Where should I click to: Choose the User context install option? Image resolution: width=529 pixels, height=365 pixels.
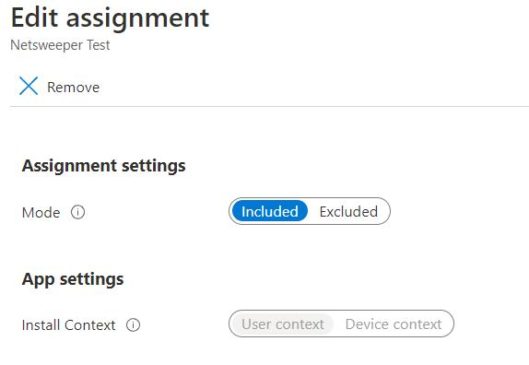(x=282, y=324)
